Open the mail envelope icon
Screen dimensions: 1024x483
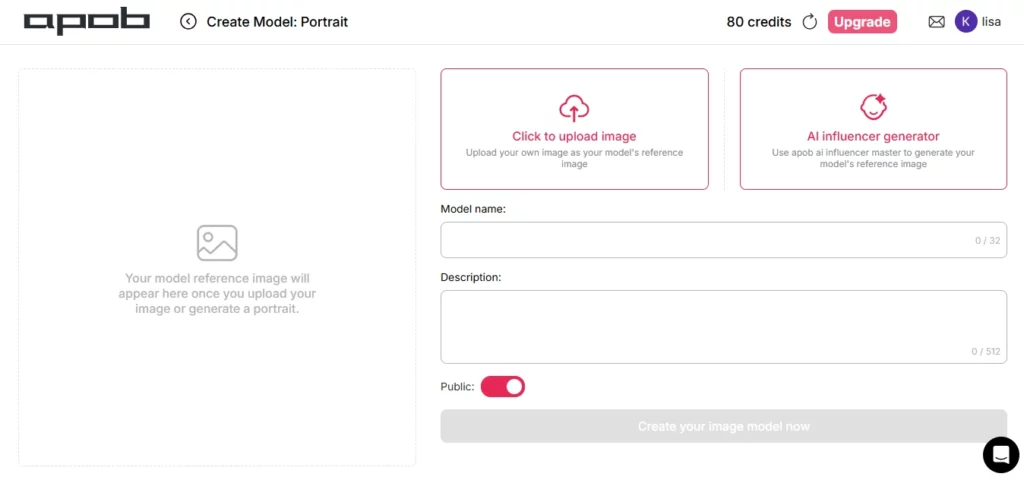click(936, 22)
